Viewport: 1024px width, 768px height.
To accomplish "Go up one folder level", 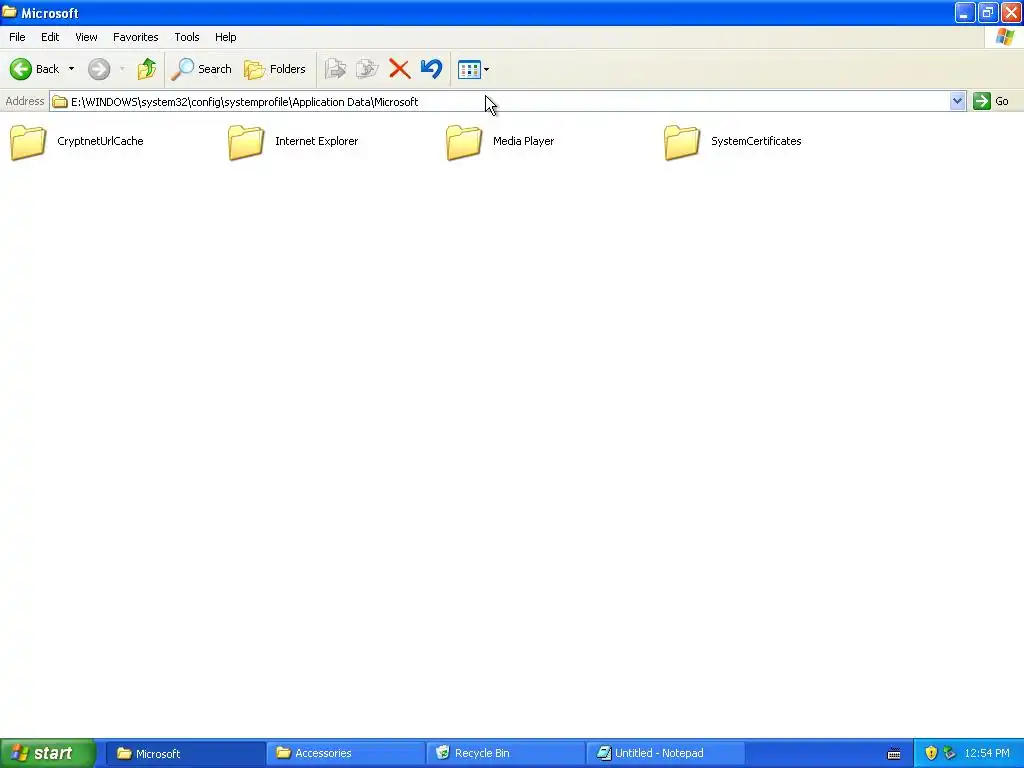I will click(x=147, y=69).
